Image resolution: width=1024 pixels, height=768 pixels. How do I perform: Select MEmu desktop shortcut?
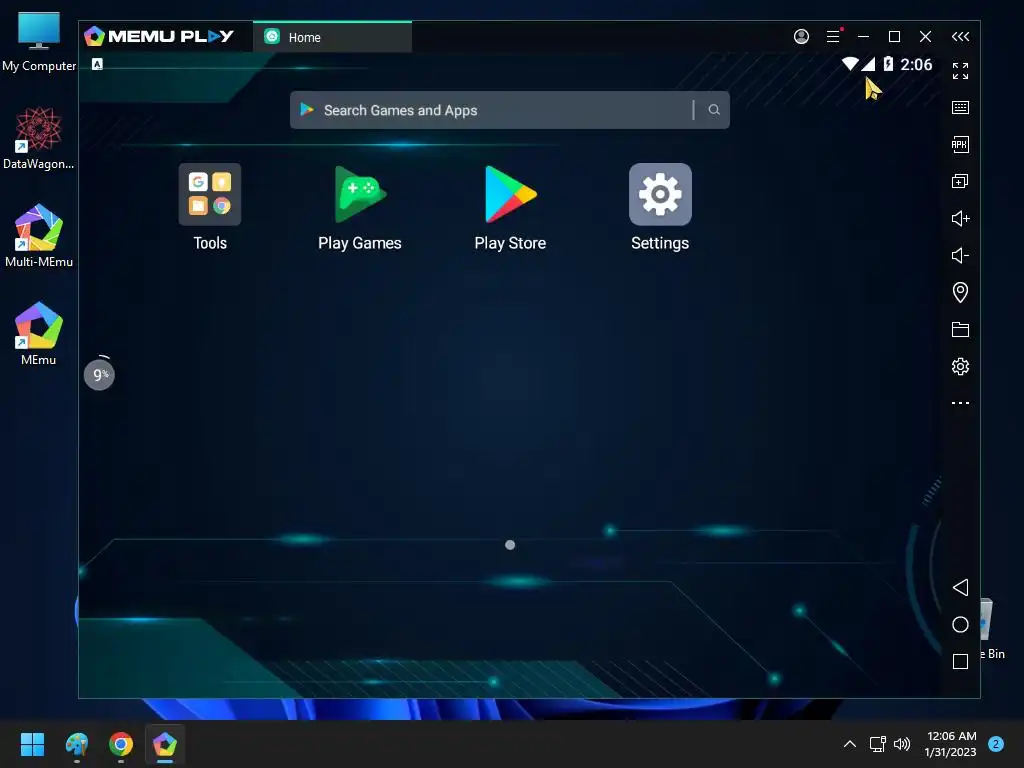39,334
